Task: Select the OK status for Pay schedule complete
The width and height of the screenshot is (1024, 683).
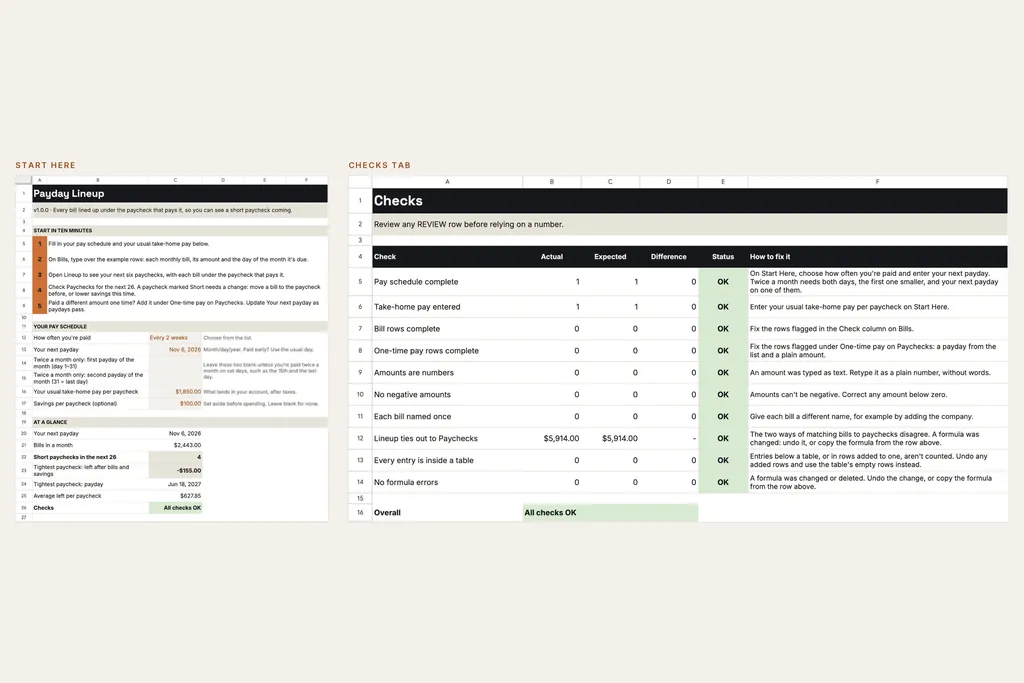Action: [723, 281]
